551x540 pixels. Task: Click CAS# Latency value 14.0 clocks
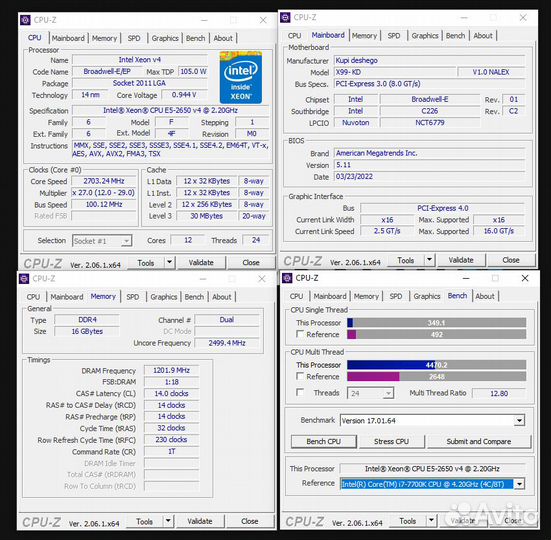(x=171, y=393)
